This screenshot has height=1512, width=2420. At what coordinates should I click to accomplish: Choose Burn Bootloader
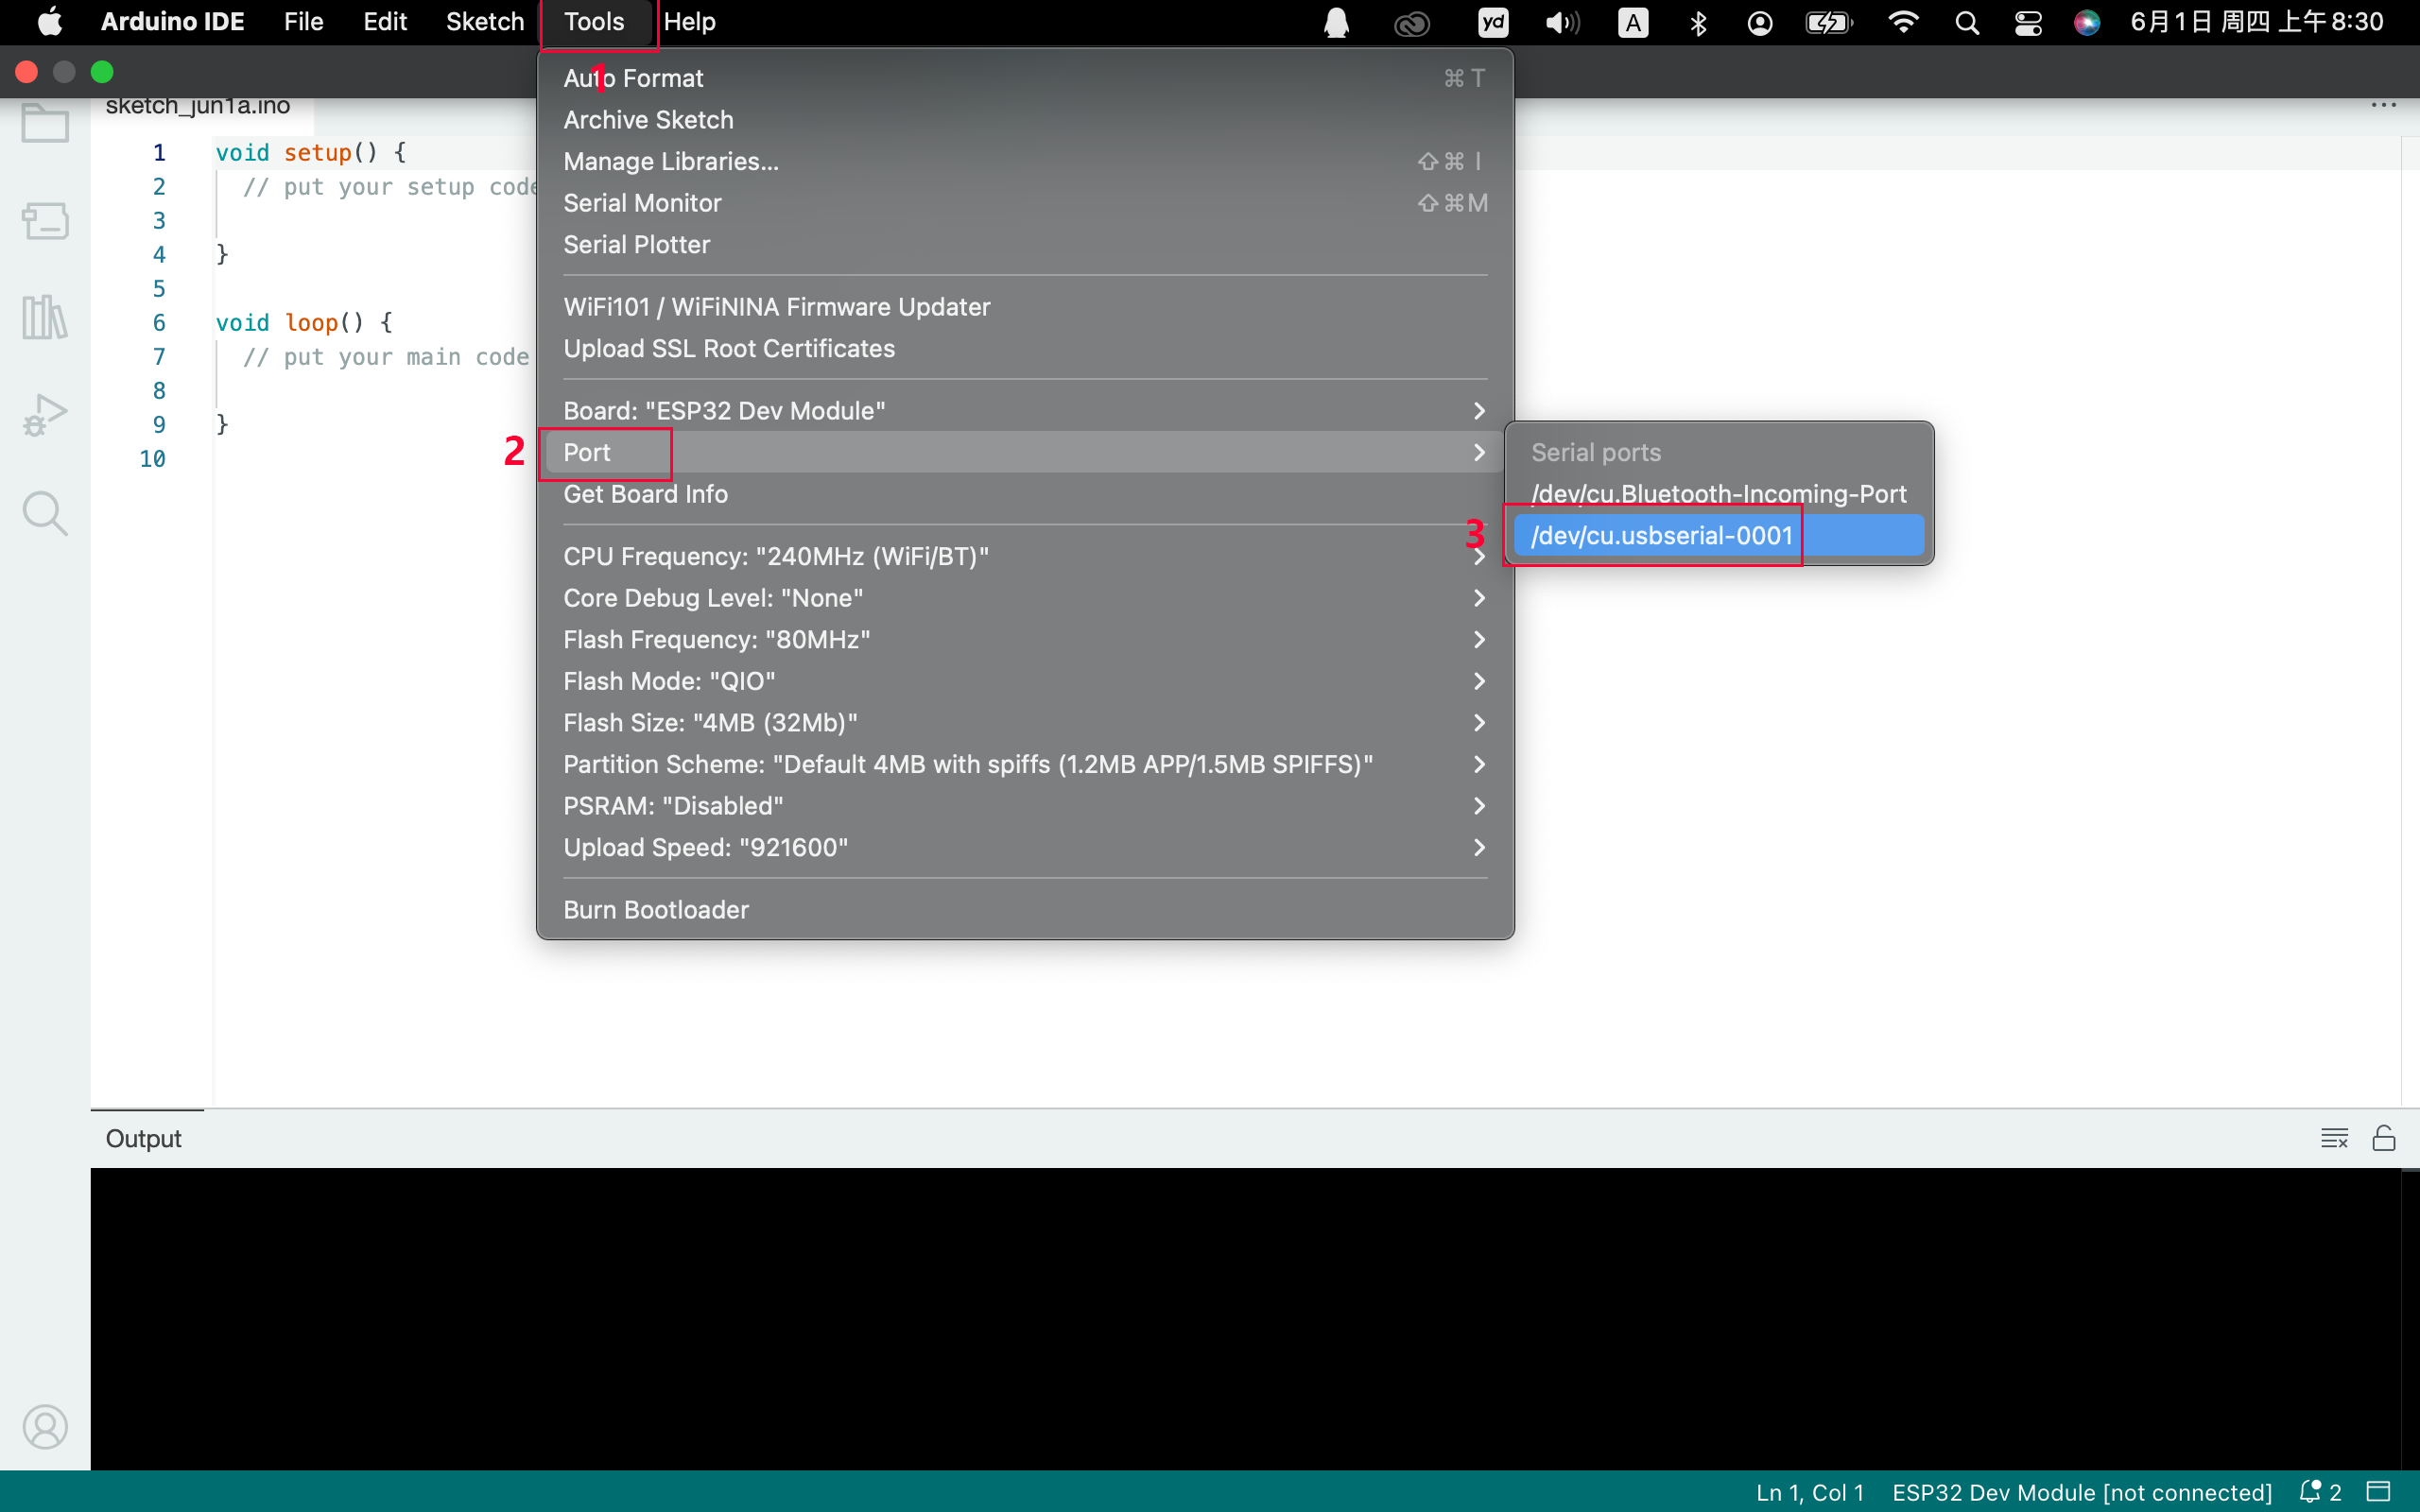[1025, 910]
